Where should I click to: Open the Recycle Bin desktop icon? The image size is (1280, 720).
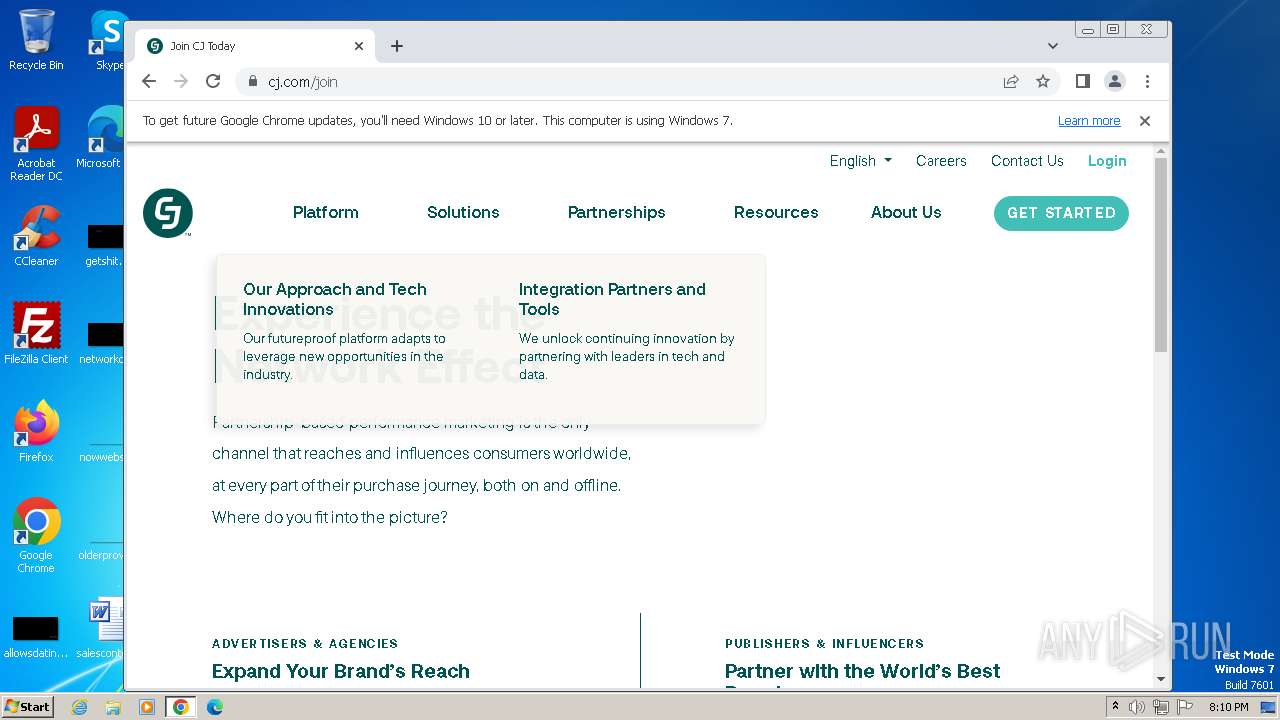36,40
